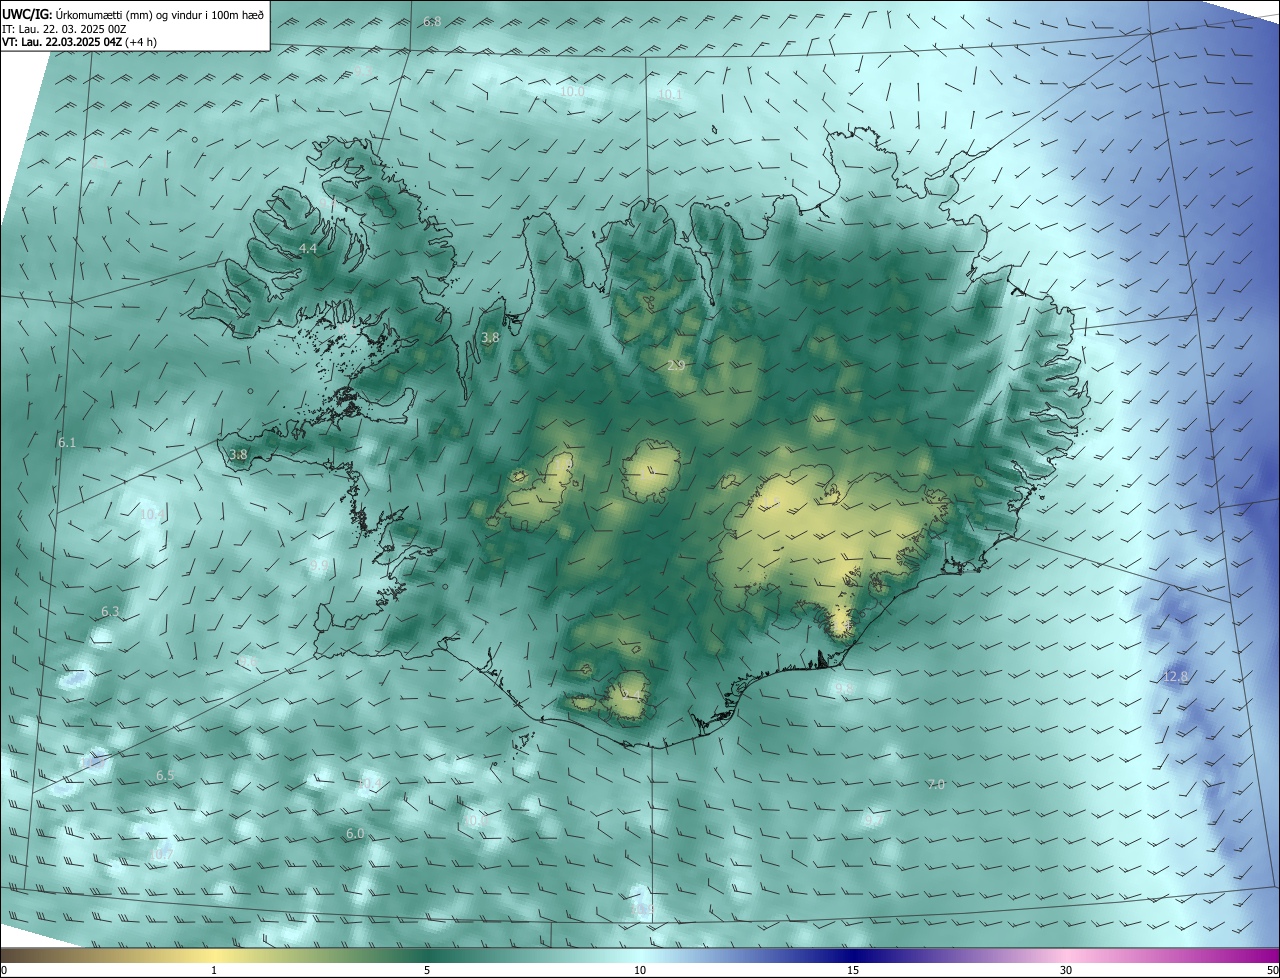This screenshot has width=1280, height=978.
Task: Click the 6.0 value label on the map
Action: [x=355, y=834]
